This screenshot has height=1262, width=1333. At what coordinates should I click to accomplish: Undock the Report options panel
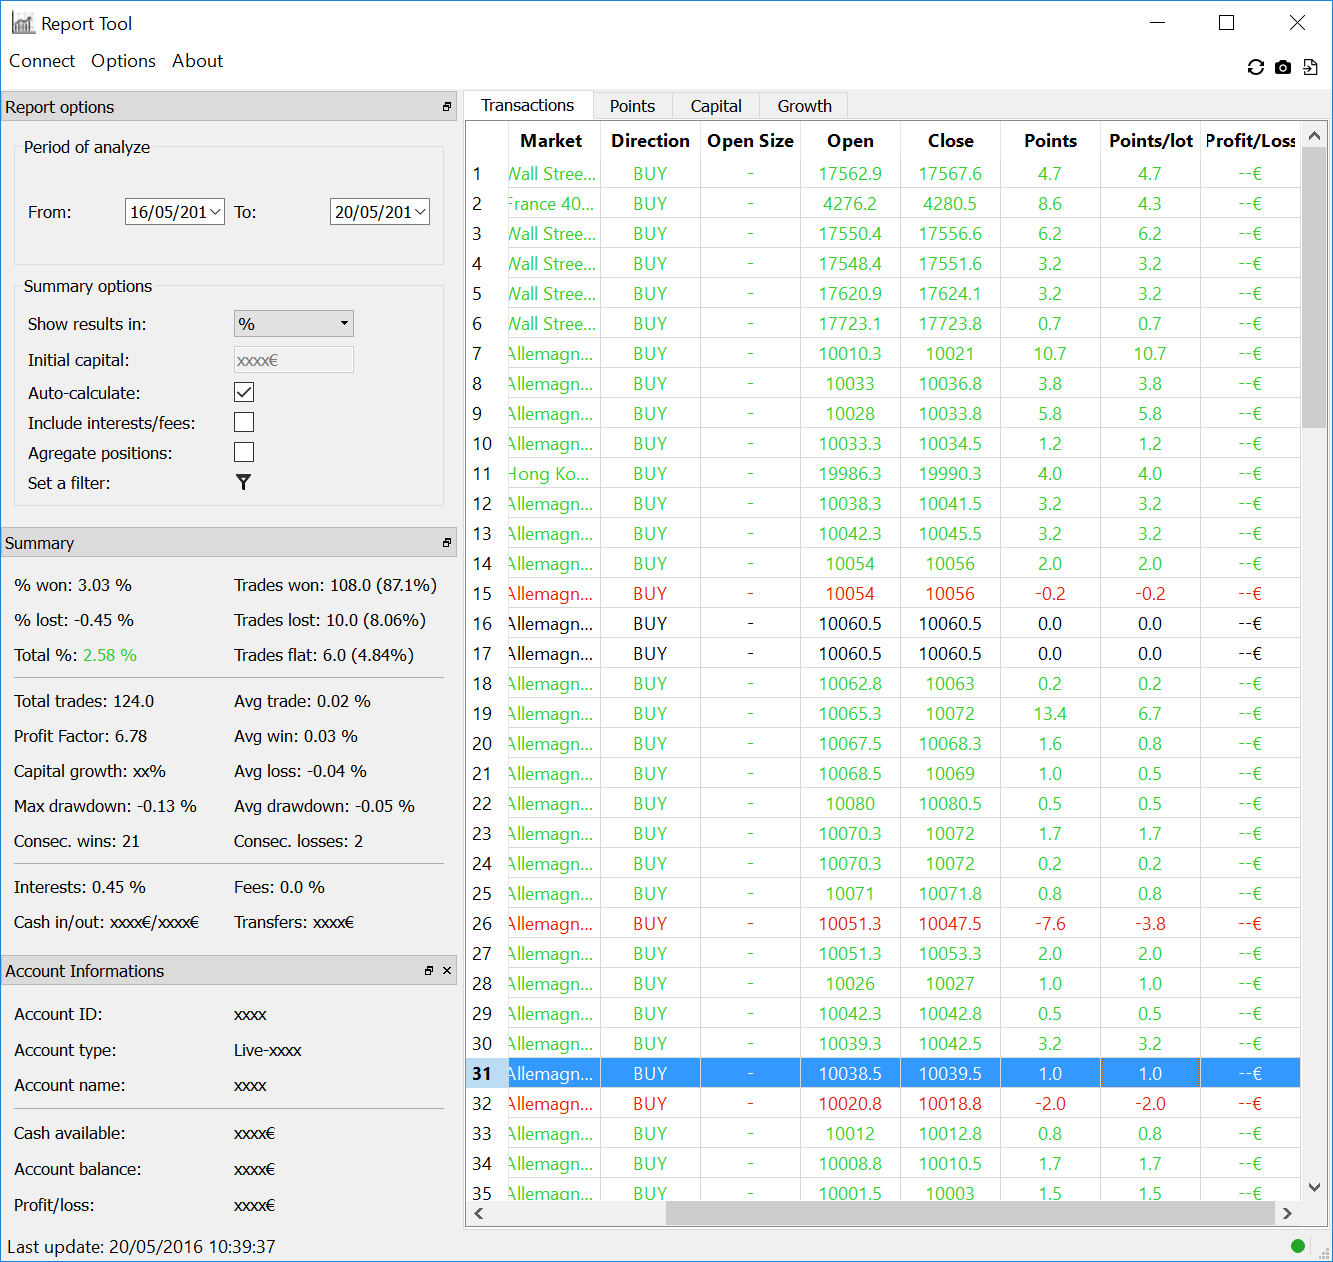(x=447, y=107)
